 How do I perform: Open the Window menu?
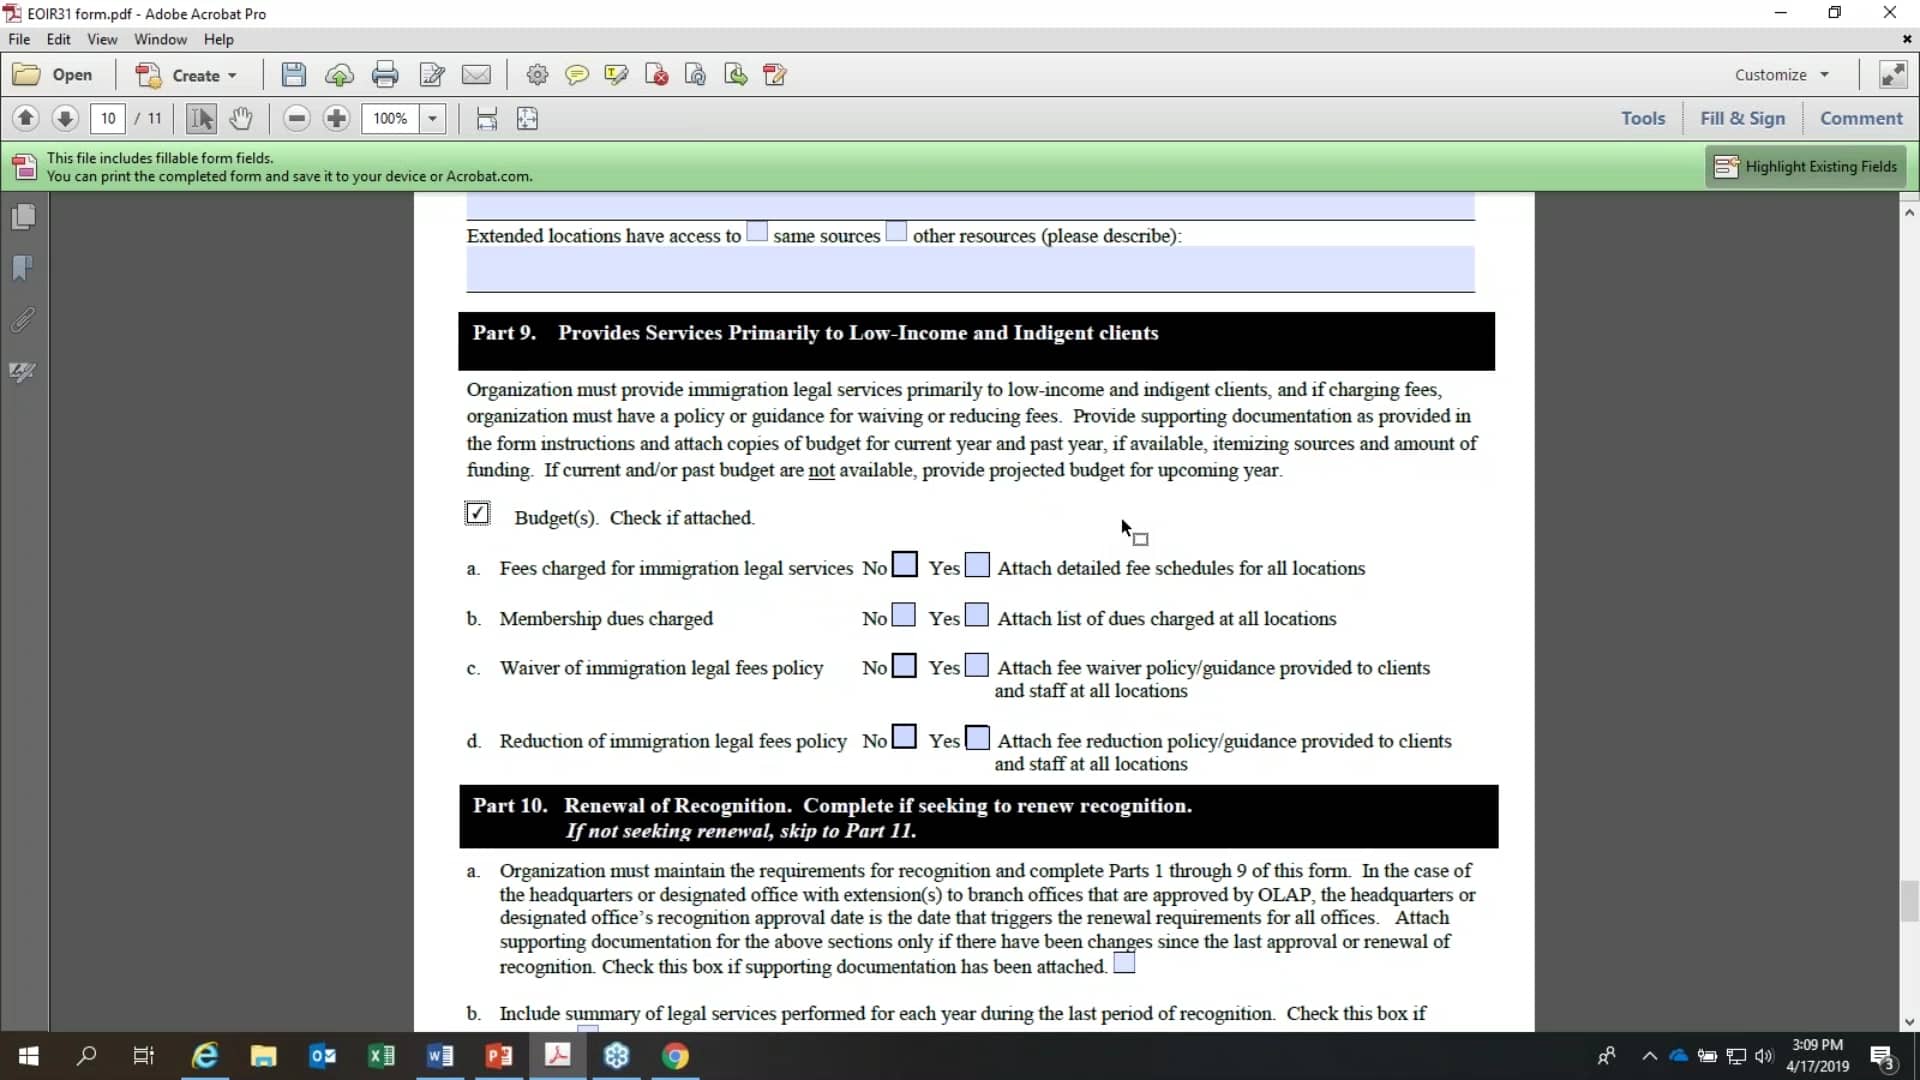tap(160, 39)
